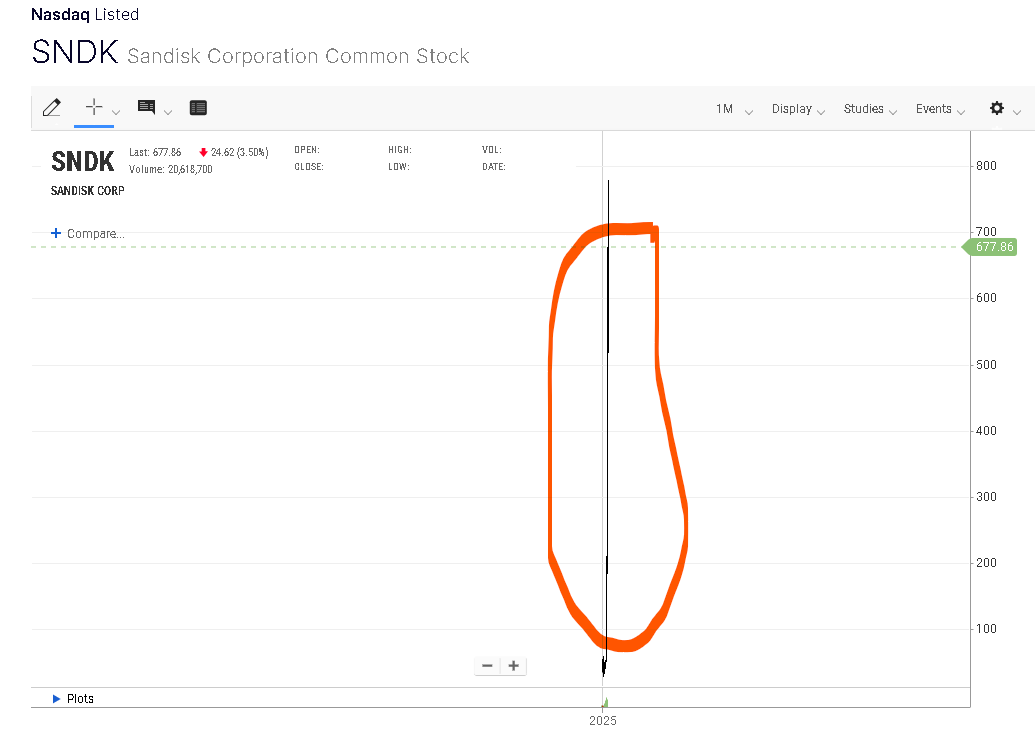Viewport: 1036px width, 746px height.
Task: Open the data table view icon
Action: [198, 108]
